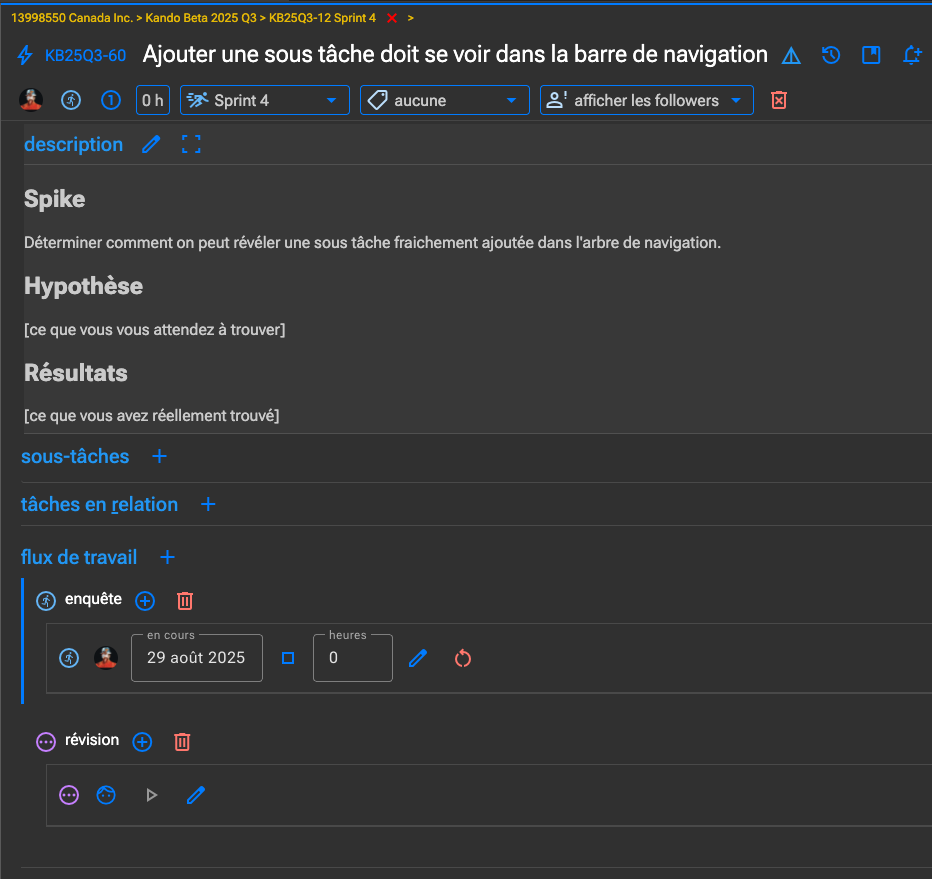Stop the in-progress enquête step
This screenshot has height=879, width=932.
click(x=288, y=658)
